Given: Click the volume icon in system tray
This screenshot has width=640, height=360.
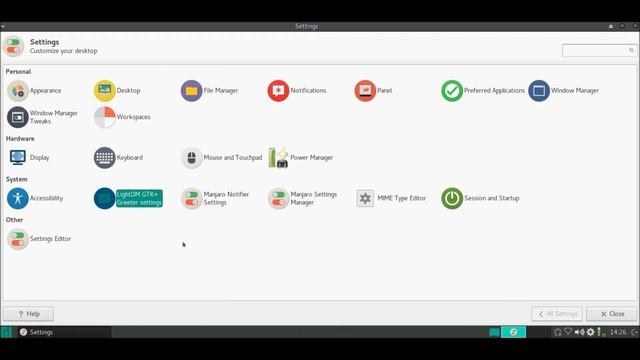Looking at the screenshot, I should (x=579, y=332).
